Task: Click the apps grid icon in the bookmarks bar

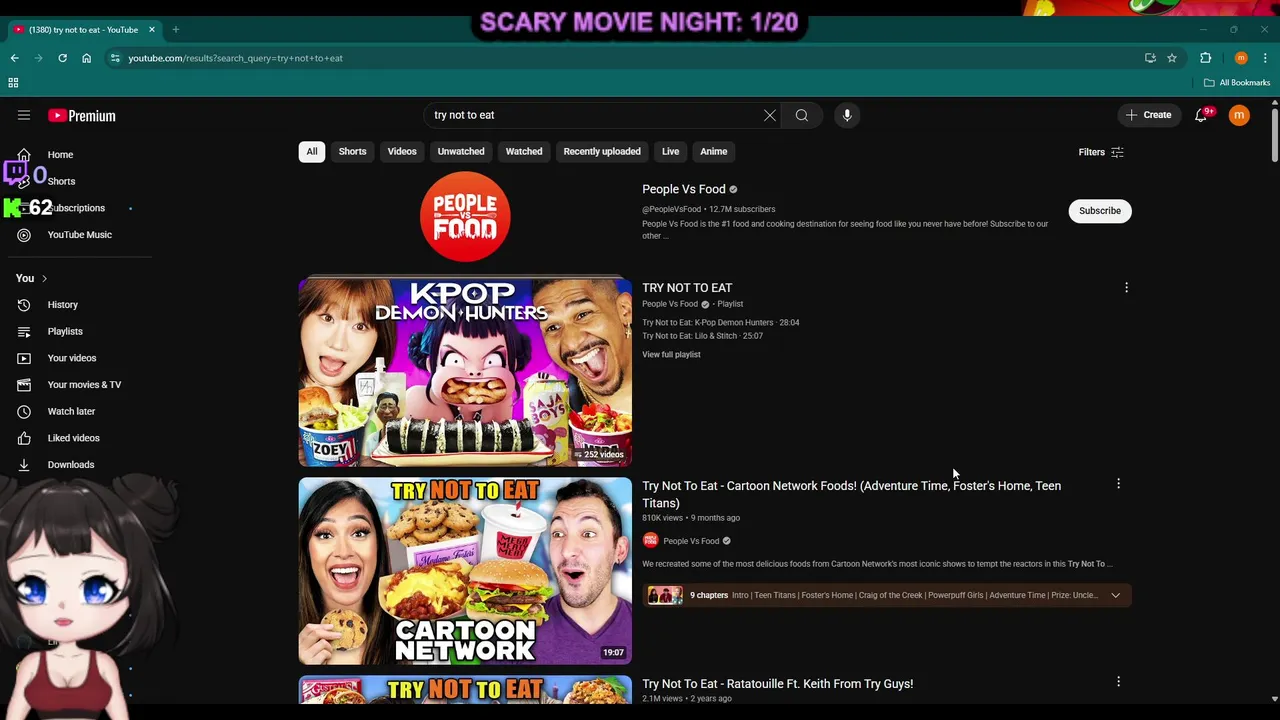Action: 13,83
